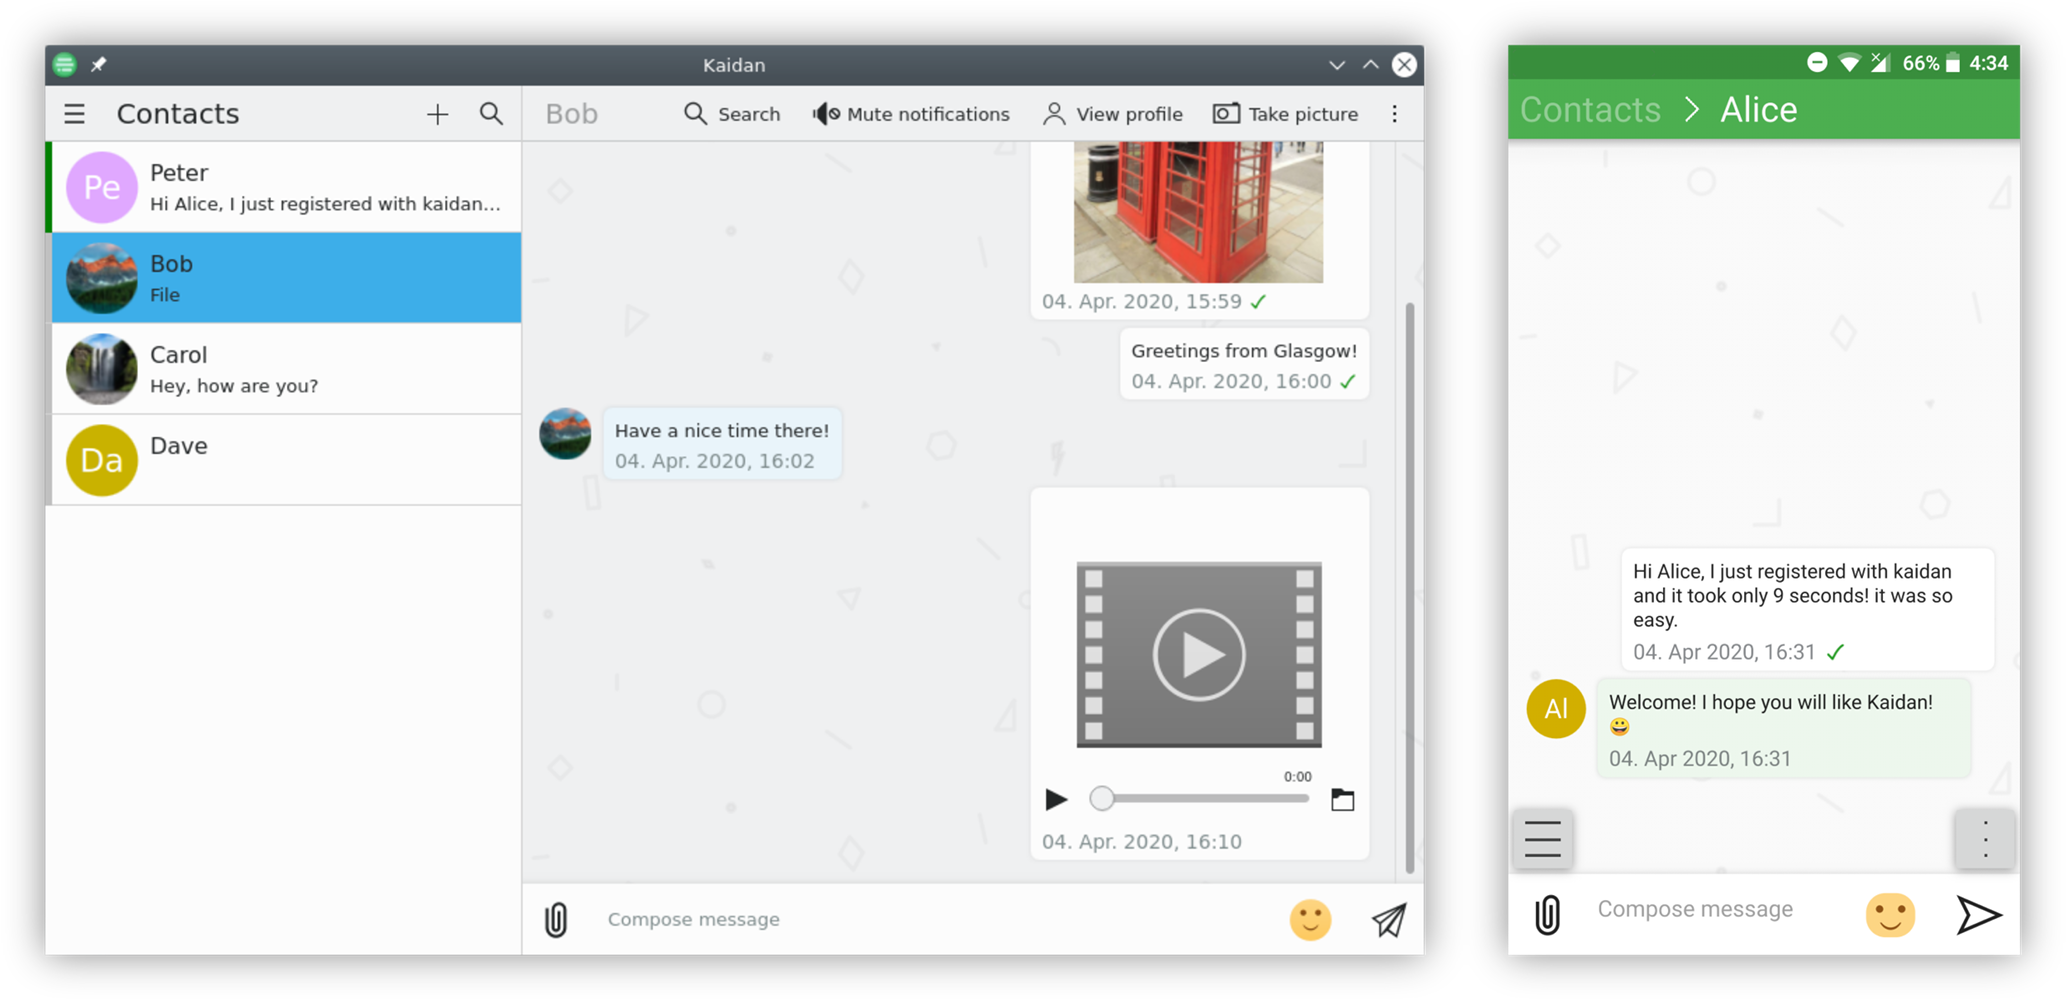Send the message in mobile chat
This screenshot has height=1000, width=2066.
pyautogui.click(x=1978, y=915)
